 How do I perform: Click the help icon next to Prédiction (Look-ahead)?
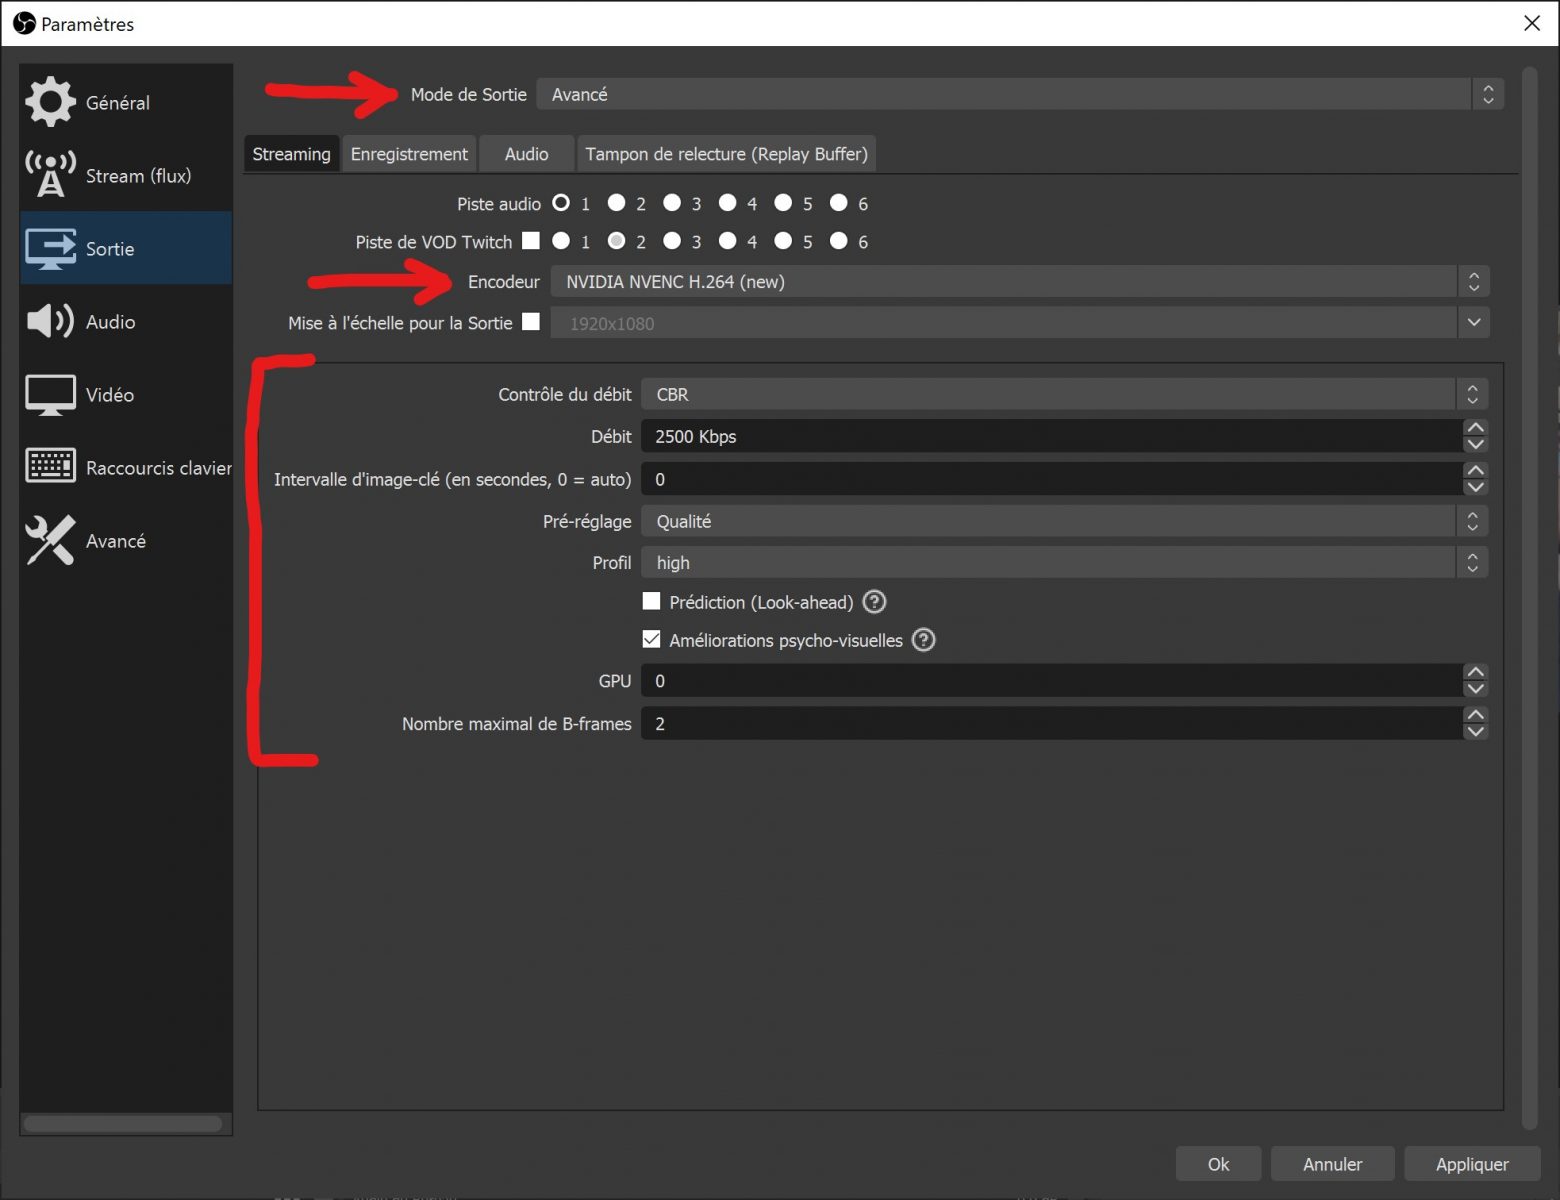pos(873,601)
